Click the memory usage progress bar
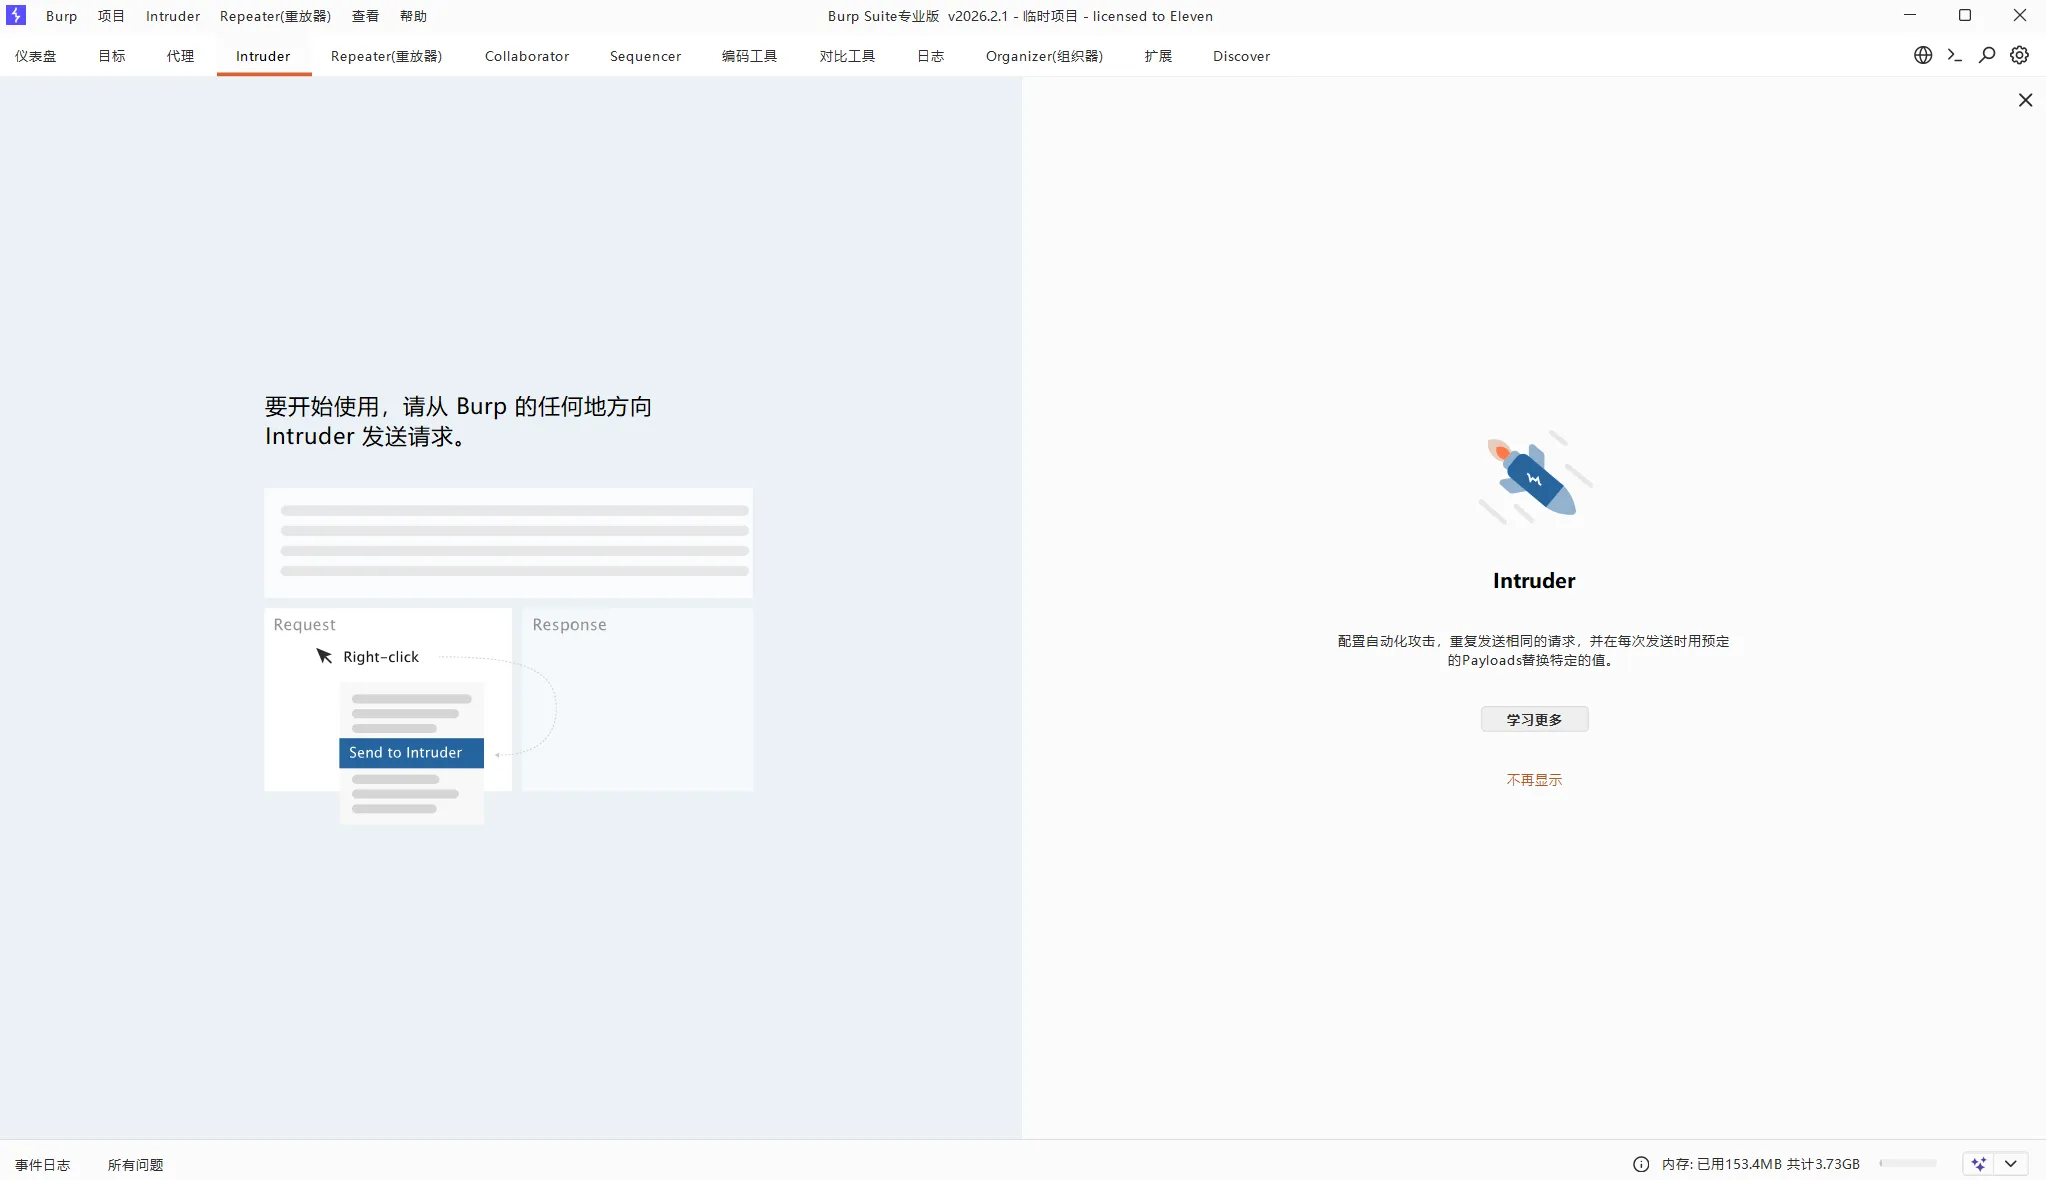This screenshot has height=1180, width=2046. (1908, 1164)
